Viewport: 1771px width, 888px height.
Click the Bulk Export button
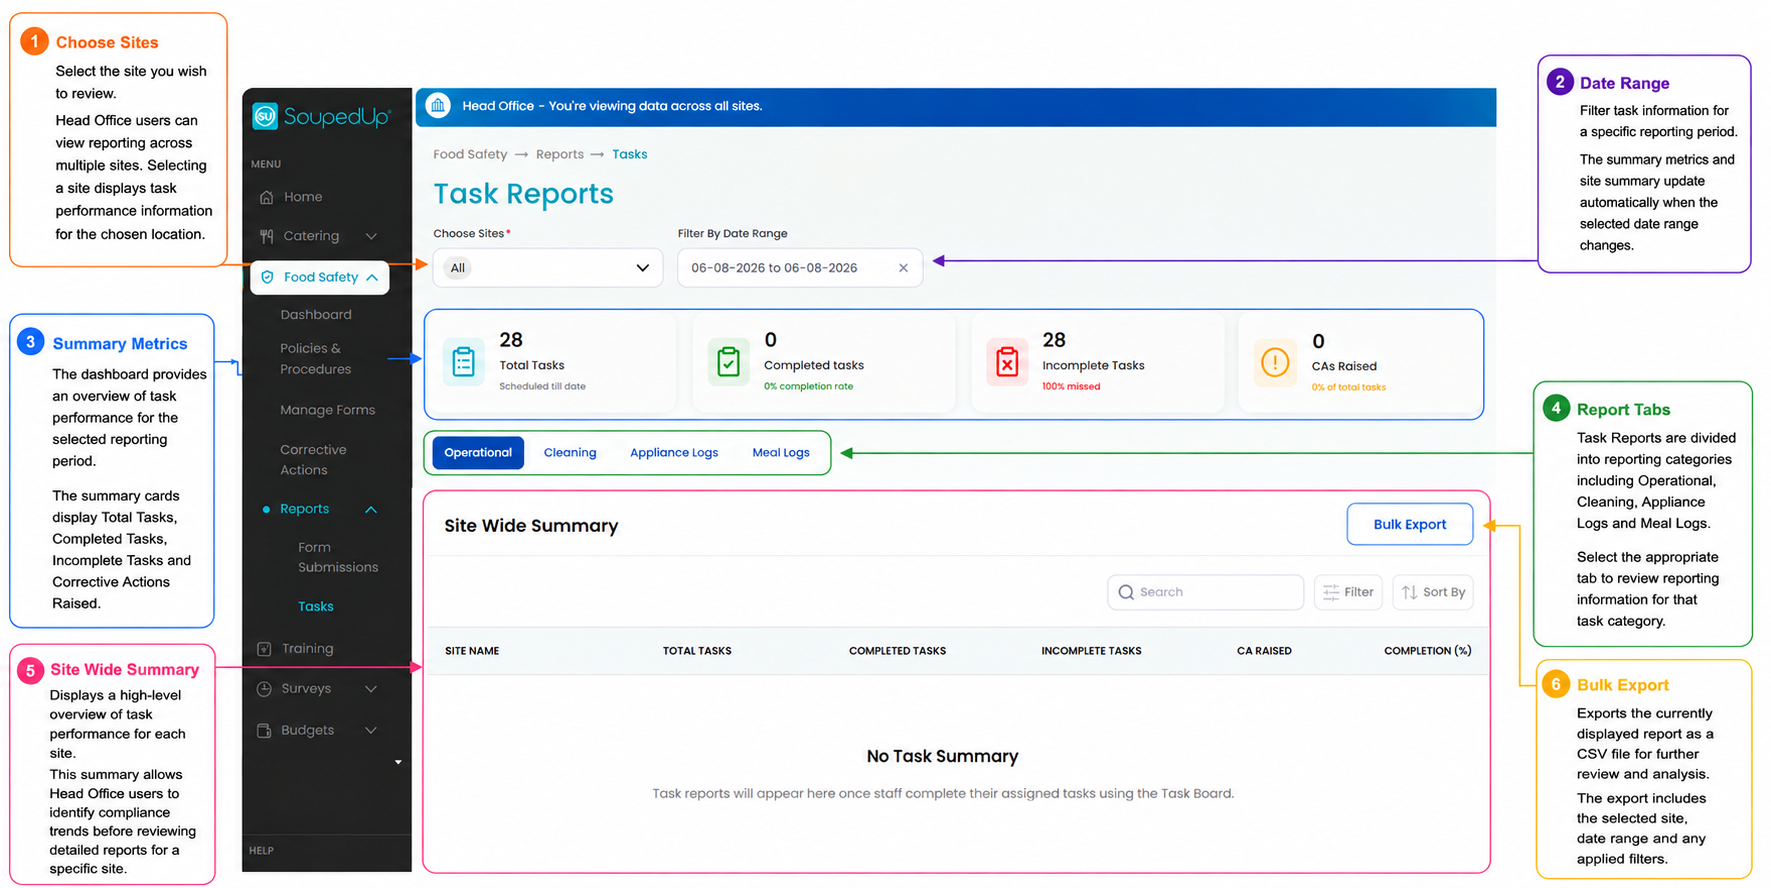(1410, 524)
